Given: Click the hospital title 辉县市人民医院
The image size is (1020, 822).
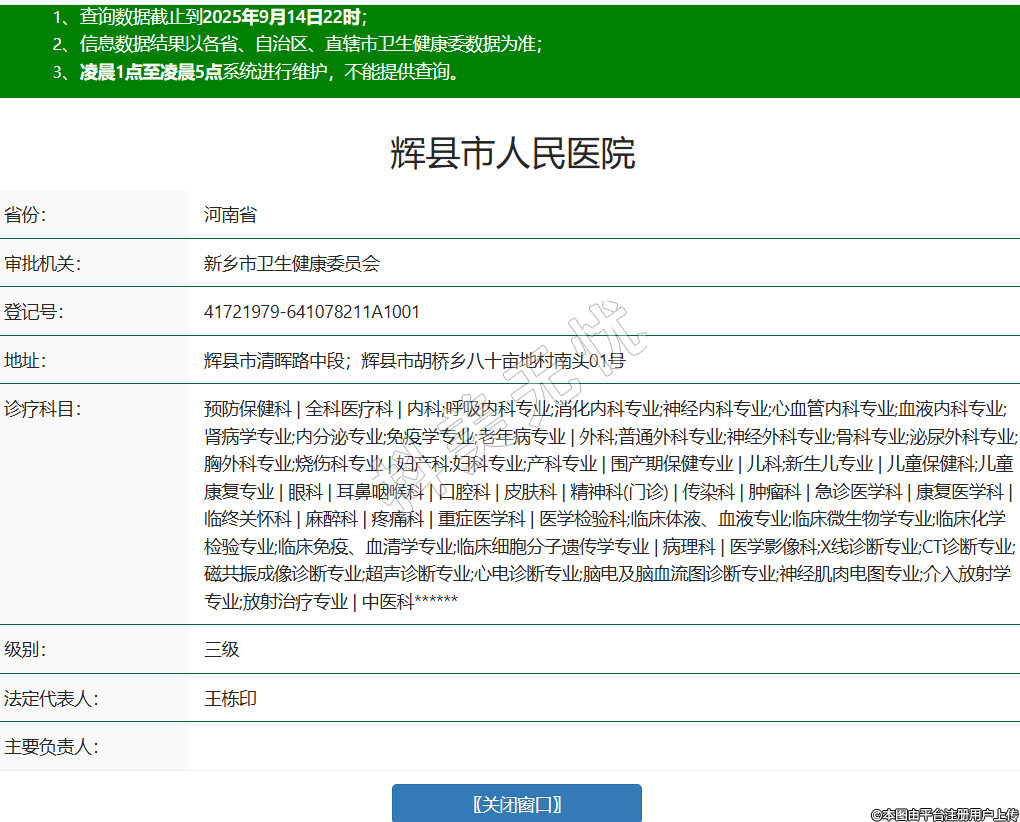Looking at the screenshot, I should click(x=511, y=153).
